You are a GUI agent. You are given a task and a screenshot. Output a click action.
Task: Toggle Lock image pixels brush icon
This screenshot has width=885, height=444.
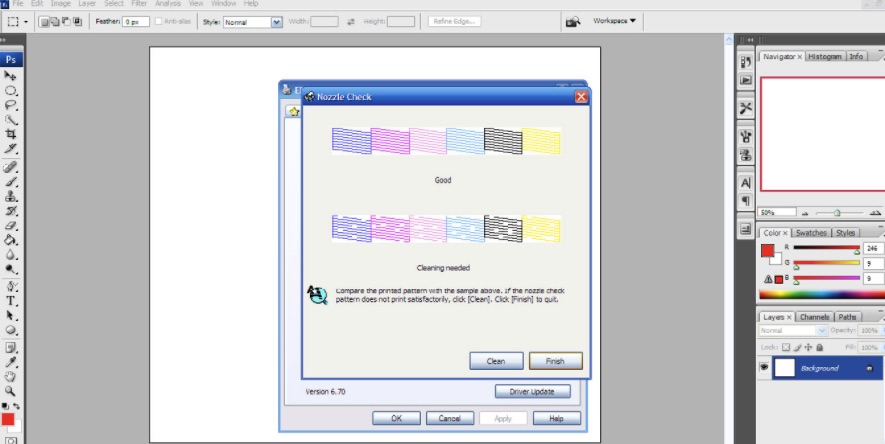tap(798, 347)
